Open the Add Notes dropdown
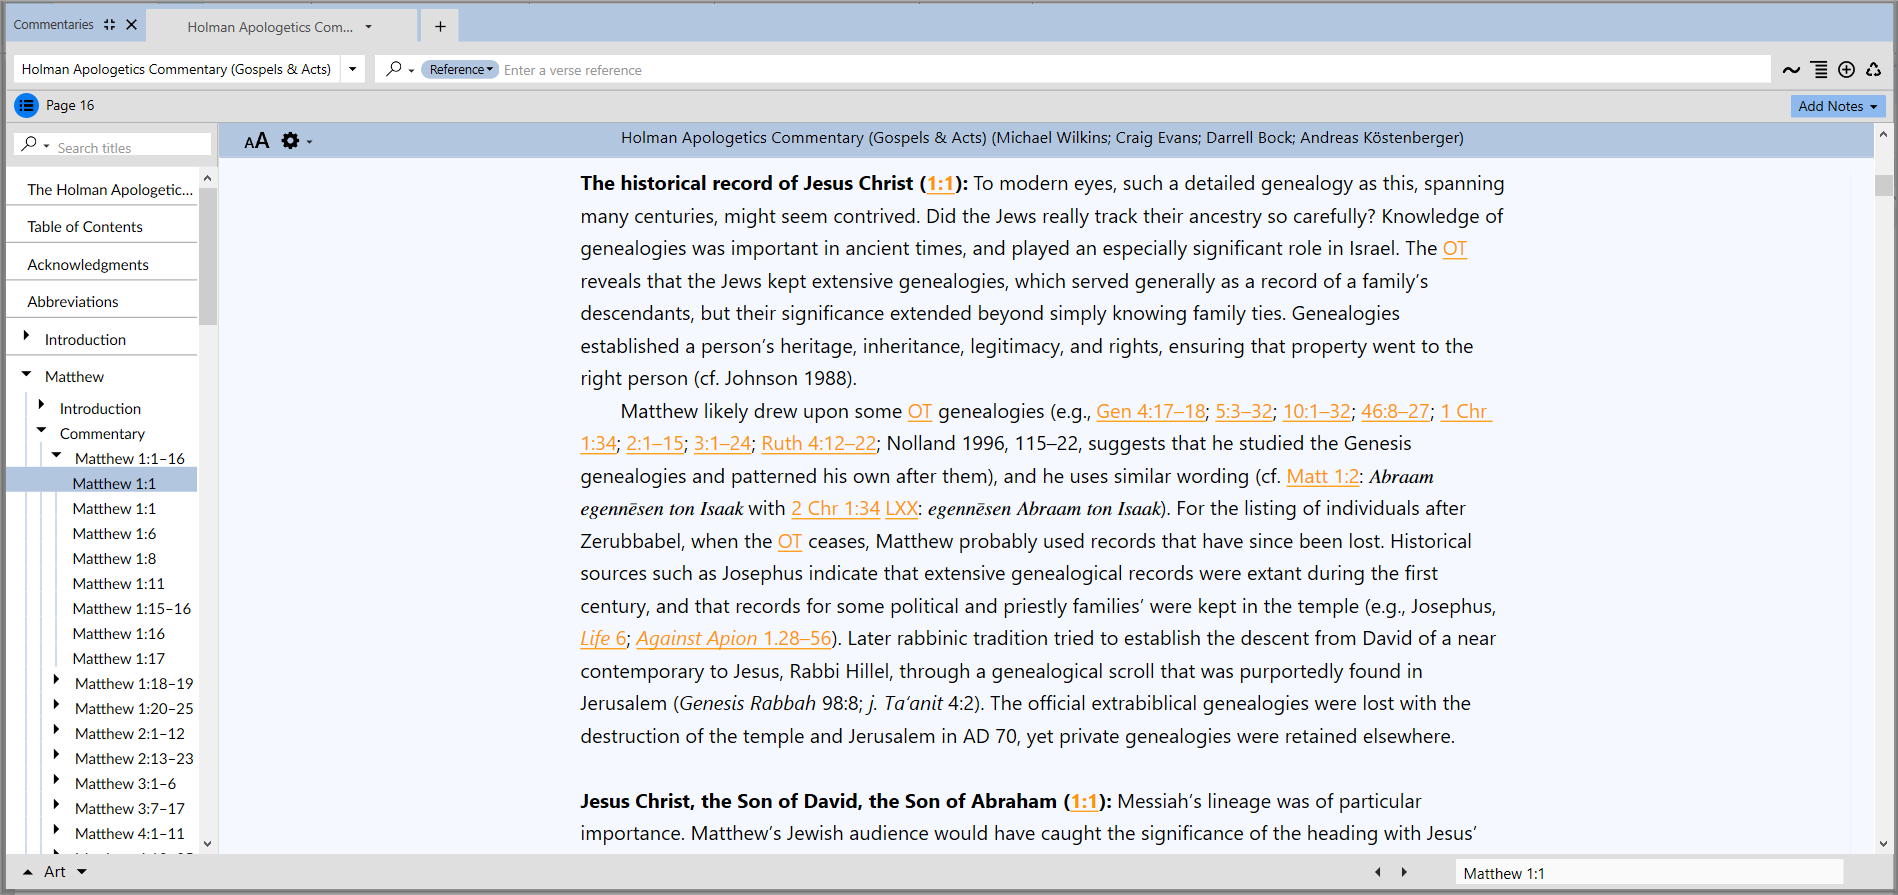Image resolution: width=1898 pixels, height=895 pixels. click(x=1837, y=106)
